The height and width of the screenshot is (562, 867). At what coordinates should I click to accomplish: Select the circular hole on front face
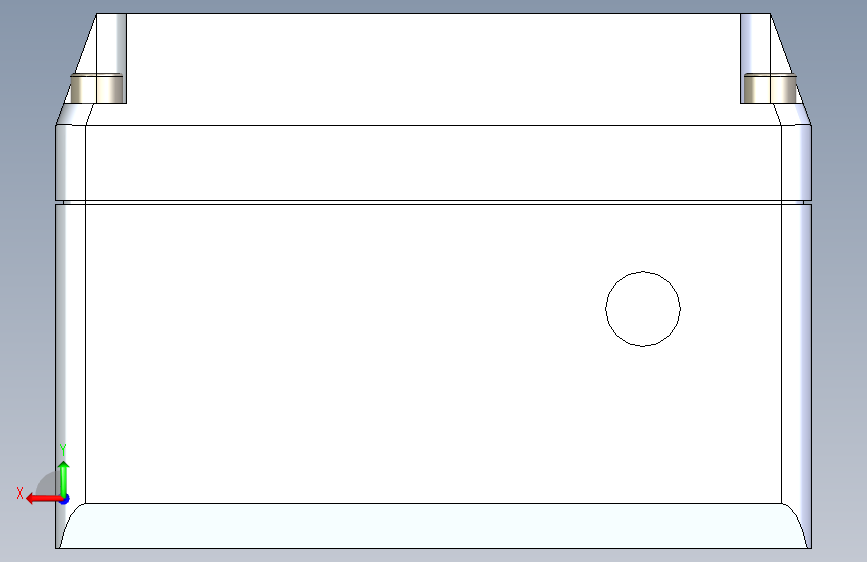pos(643,308)
